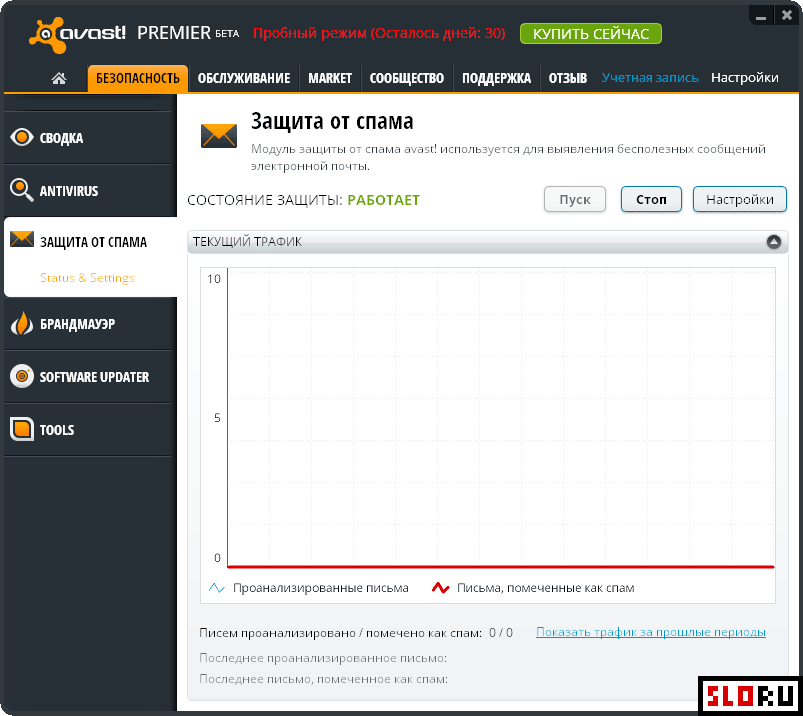
Task: Click the Software Updater disc icon
Action: click(x=22, y=376)
